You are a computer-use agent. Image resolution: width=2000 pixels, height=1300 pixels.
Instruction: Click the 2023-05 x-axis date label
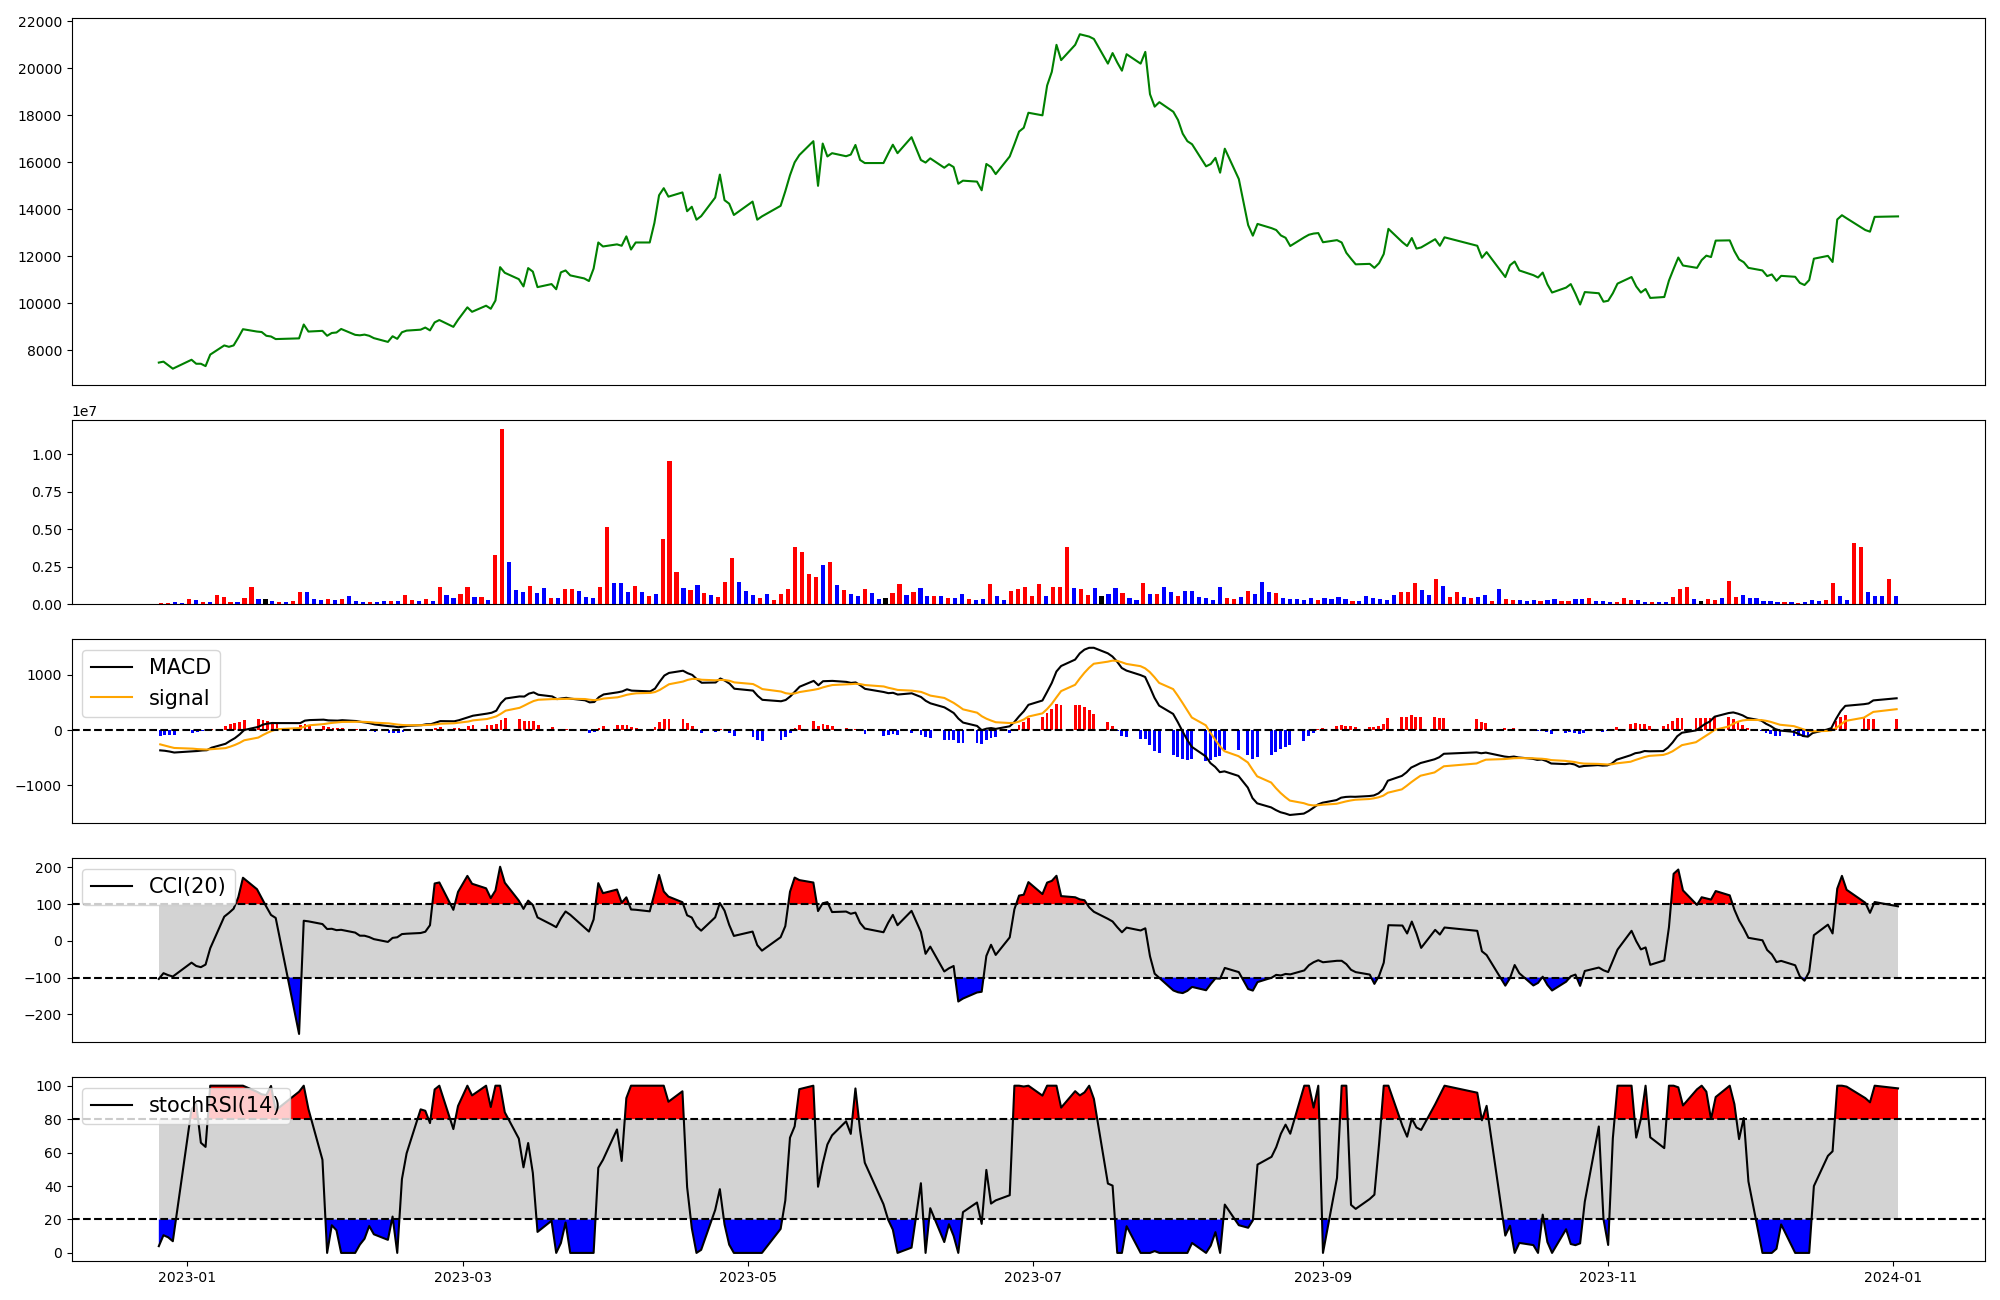click(748, 1277)
